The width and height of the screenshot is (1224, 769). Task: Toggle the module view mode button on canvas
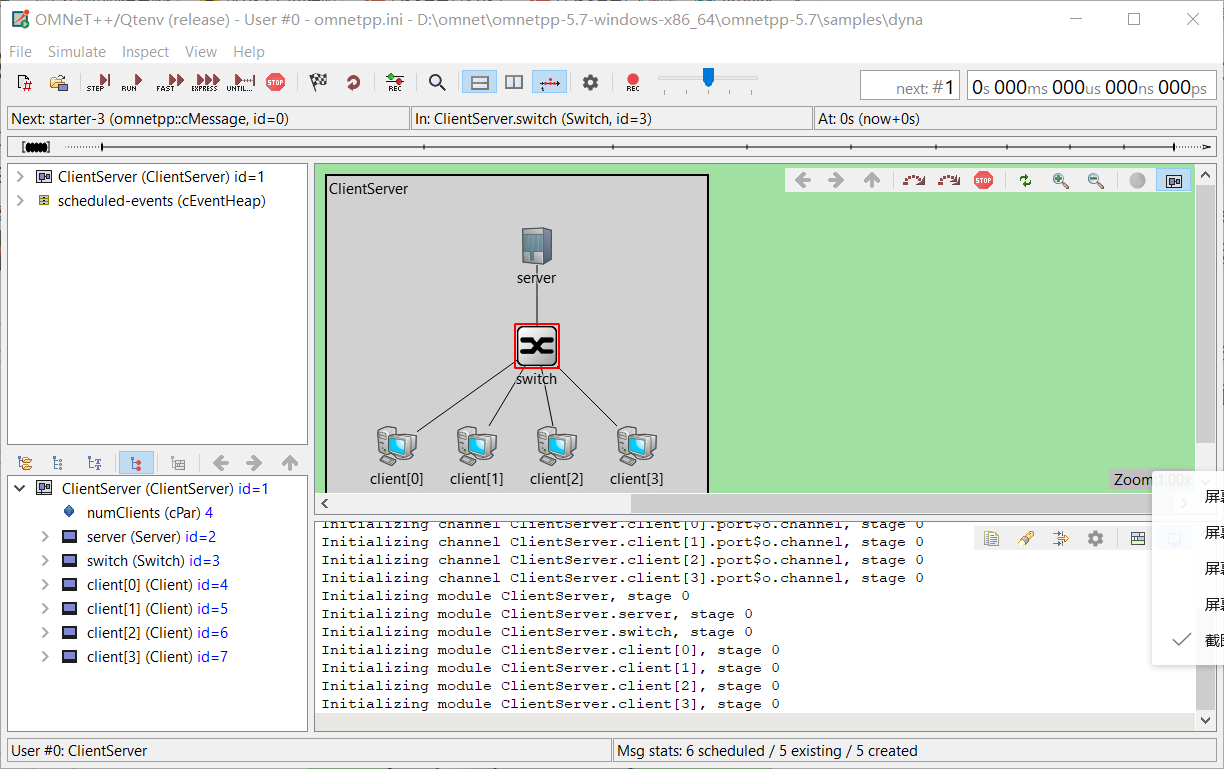click(1174, 180)
